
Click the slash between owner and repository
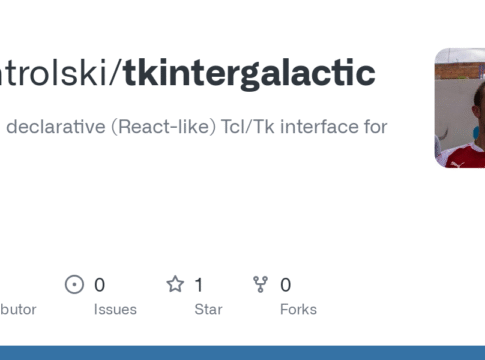coord(115,73)
